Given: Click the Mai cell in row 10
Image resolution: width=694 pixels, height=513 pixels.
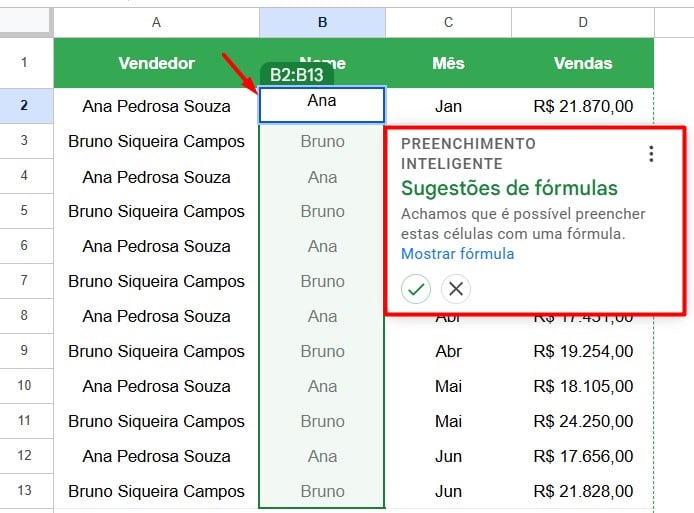Looking at the screenshot, I should 448,386.
